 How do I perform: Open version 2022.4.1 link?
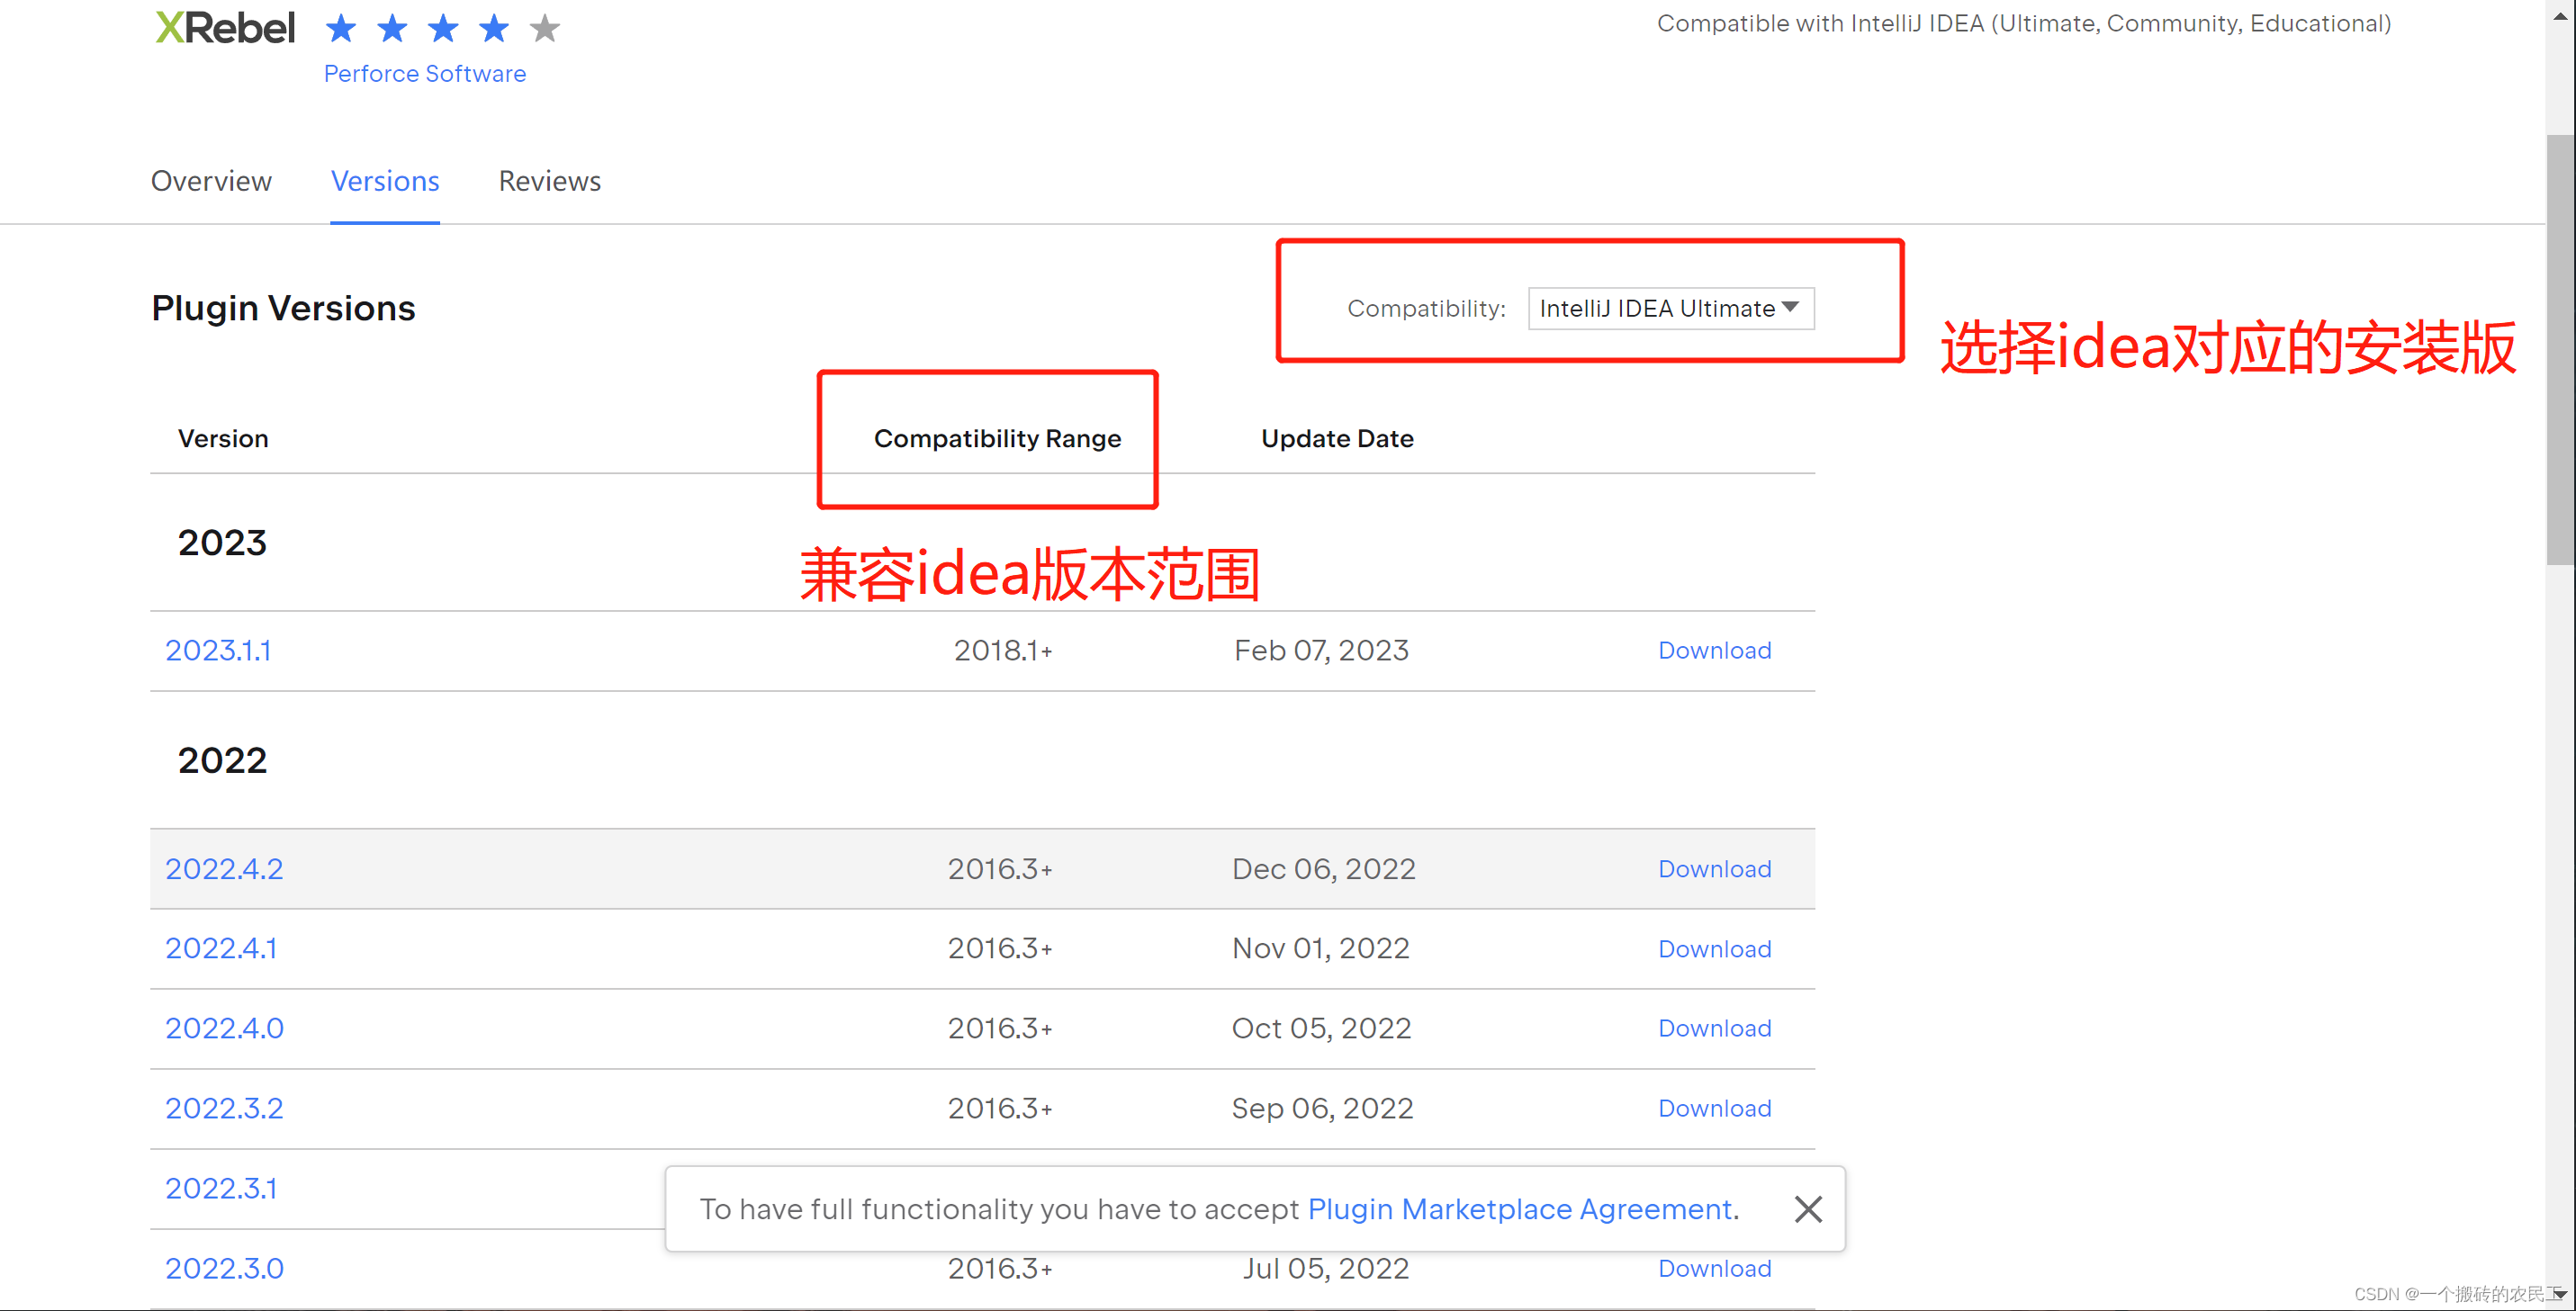[x=221, y=948]
